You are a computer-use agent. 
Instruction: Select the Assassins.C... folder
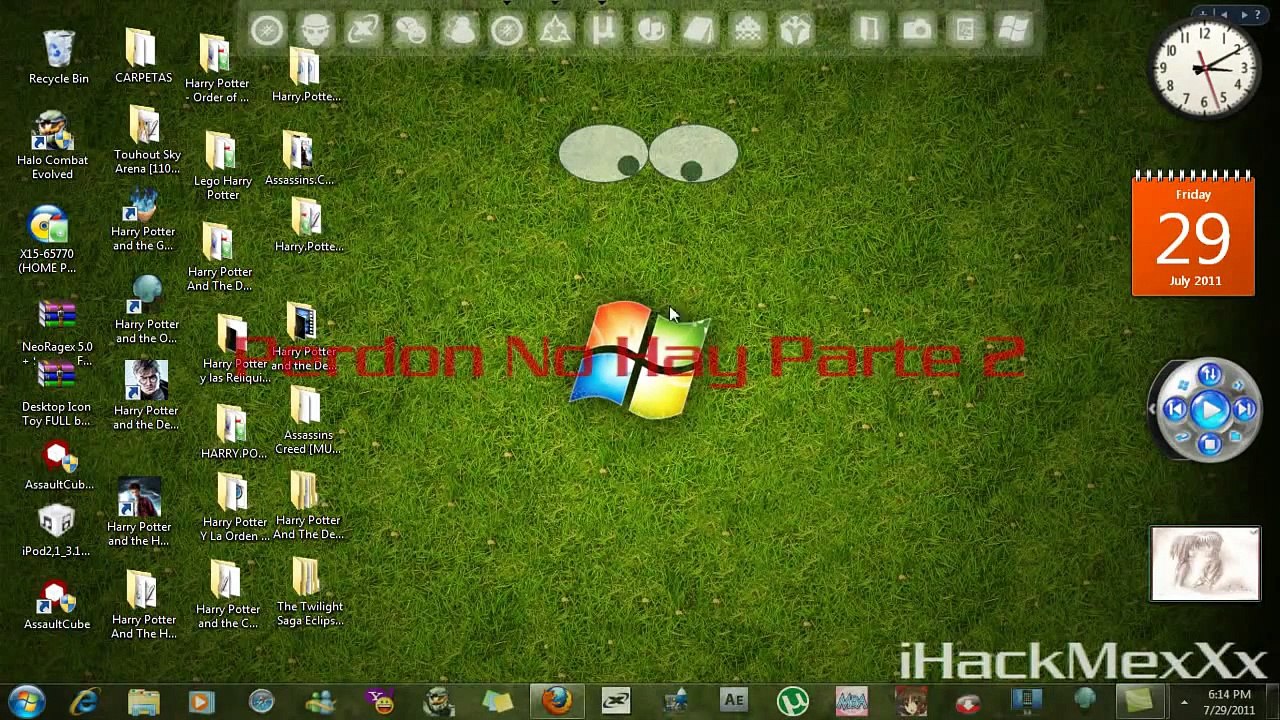pyautogui.click(x=299, y=159)
